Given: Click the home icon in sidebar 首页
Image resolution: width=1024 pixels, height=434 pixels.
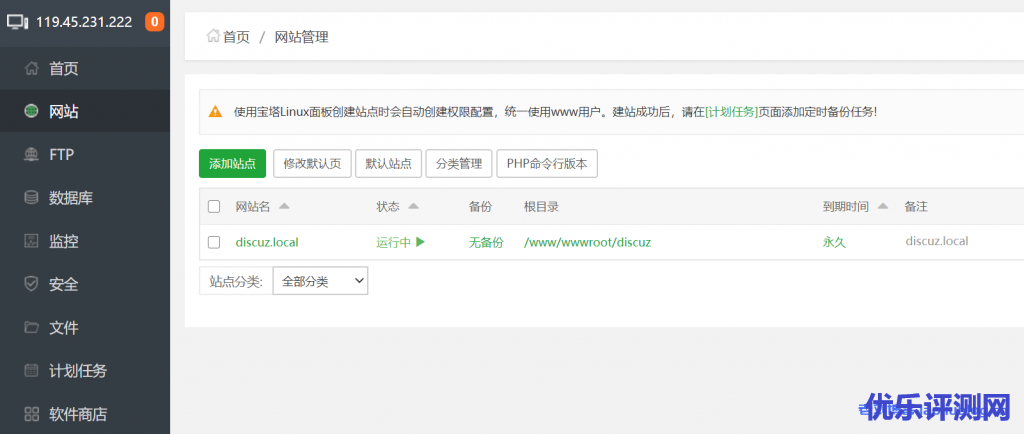Looking at the screenshot, I should point(31,68).
